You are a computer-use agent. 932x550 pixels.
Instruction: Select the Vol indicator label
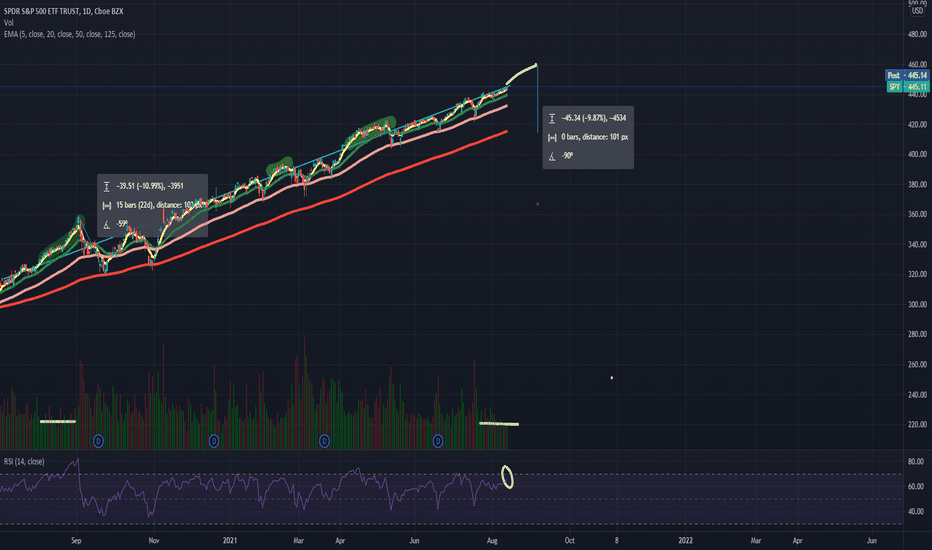click(8, 23)
